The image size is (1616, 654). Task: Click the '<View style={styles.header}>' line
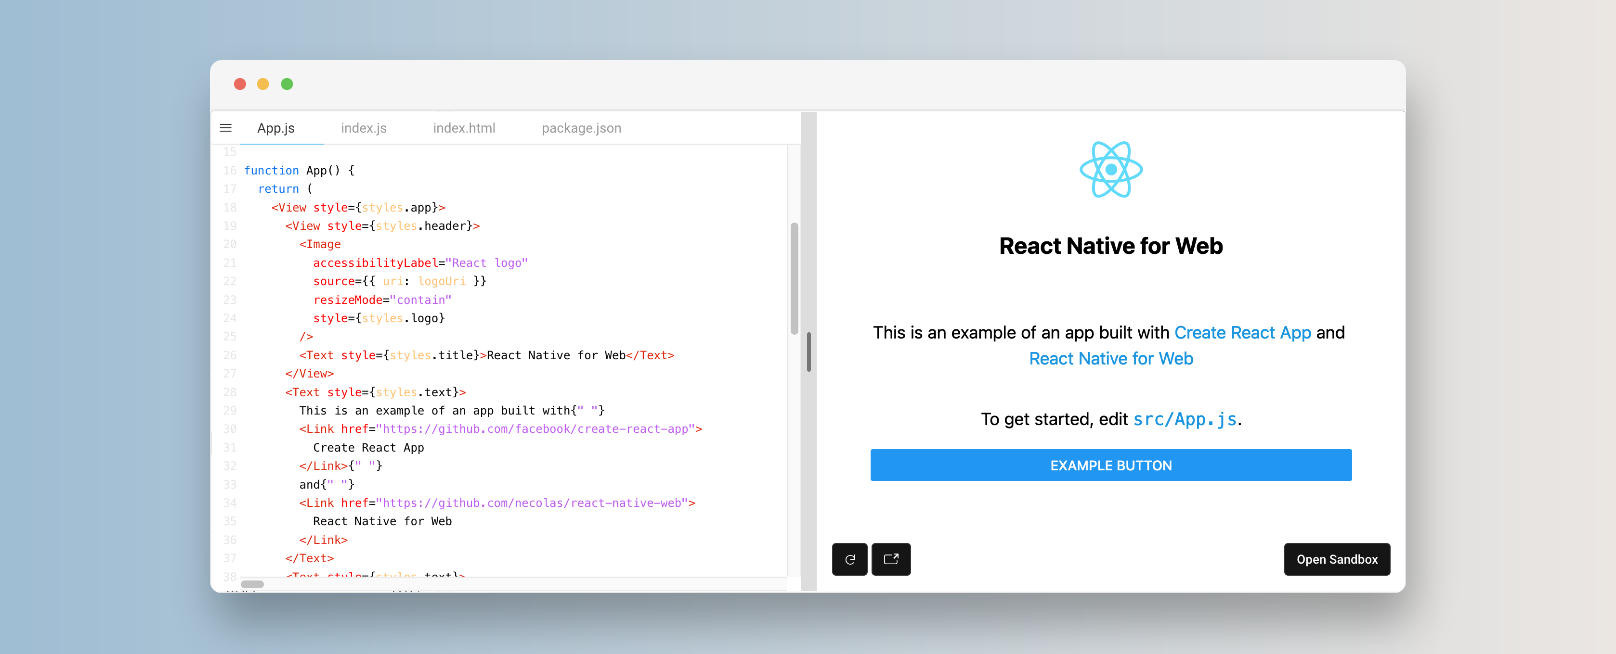(382, 227)
